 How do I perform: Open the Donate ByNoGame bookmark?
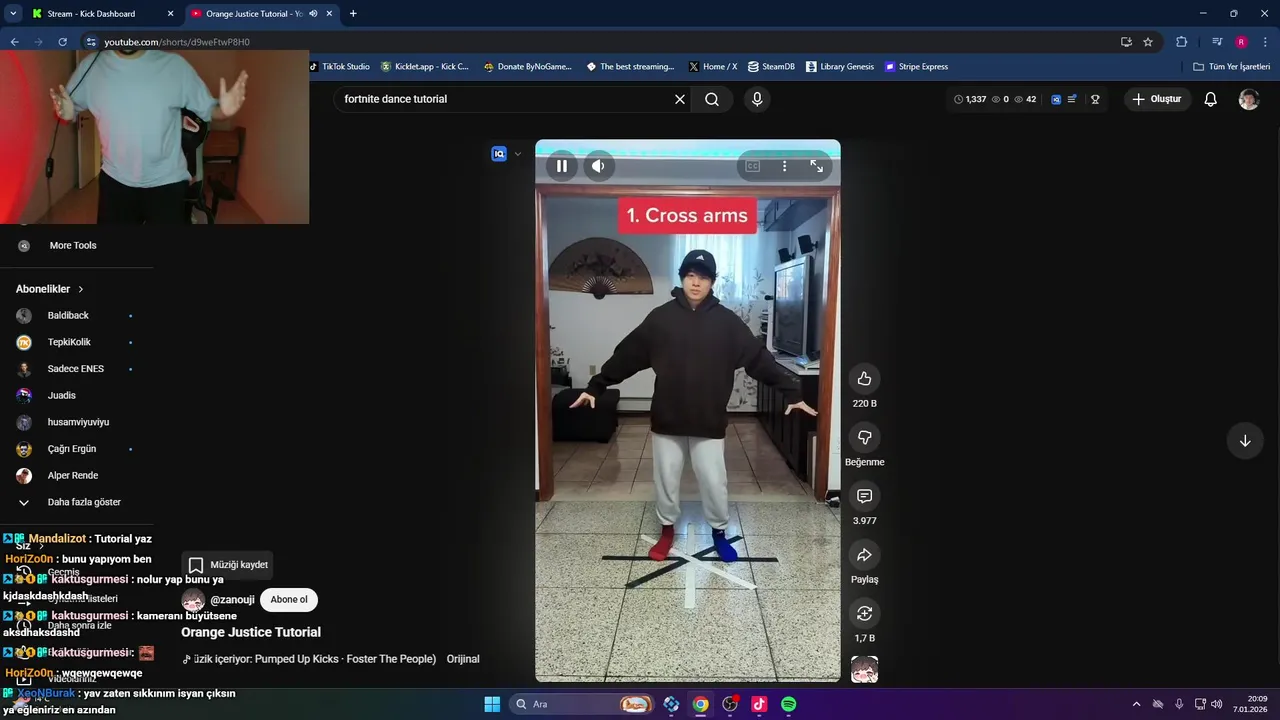[528, 67]
